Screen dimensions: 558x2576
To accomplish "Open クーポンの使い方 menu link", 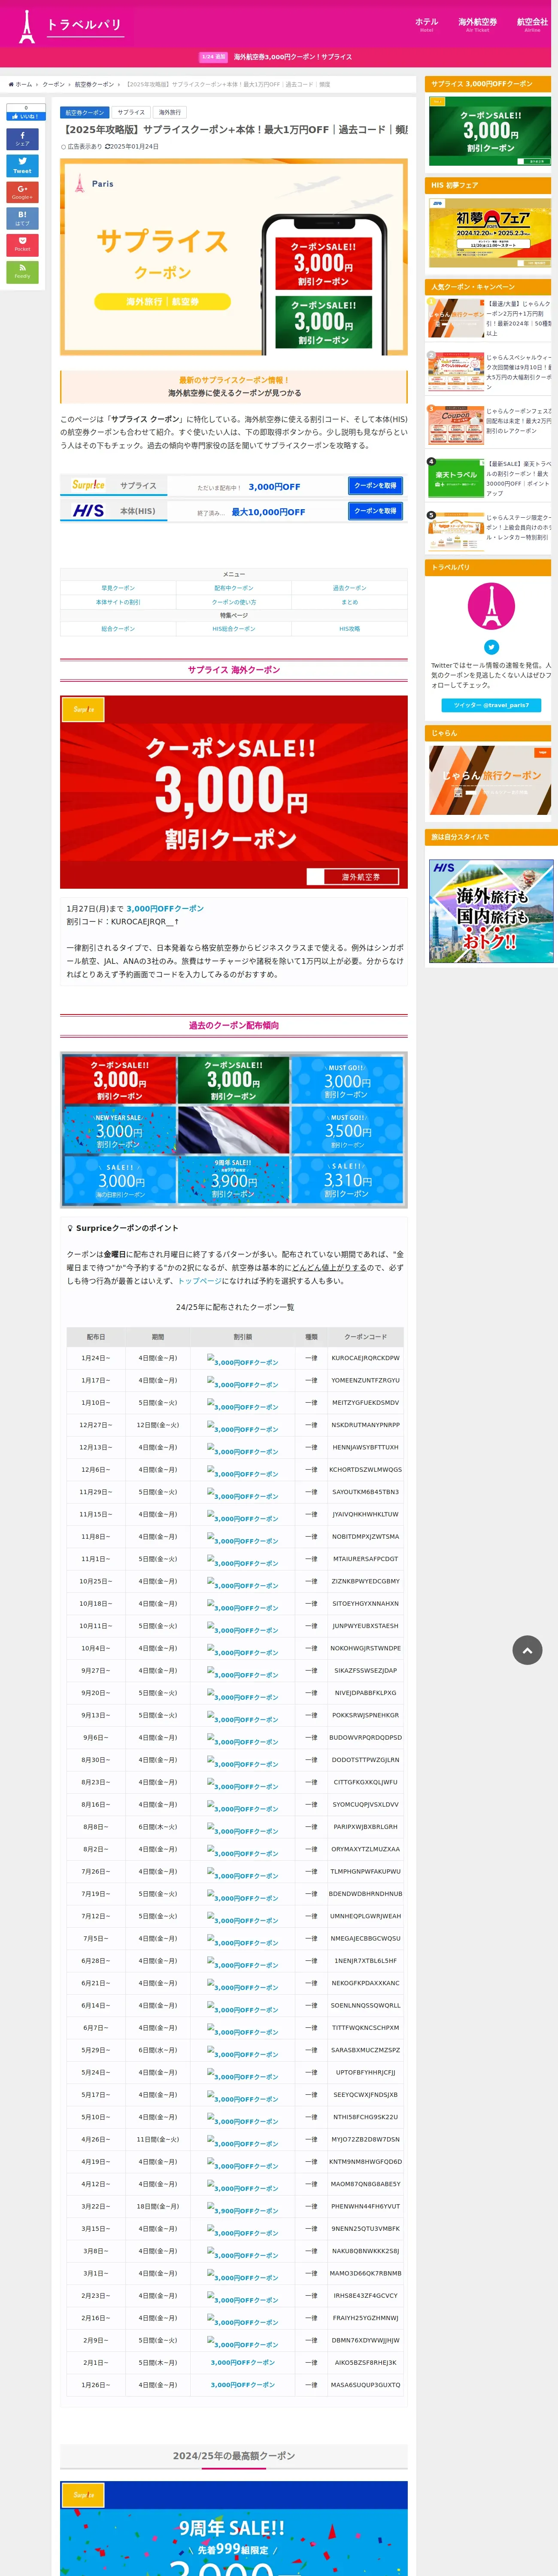I will point(234,602).
